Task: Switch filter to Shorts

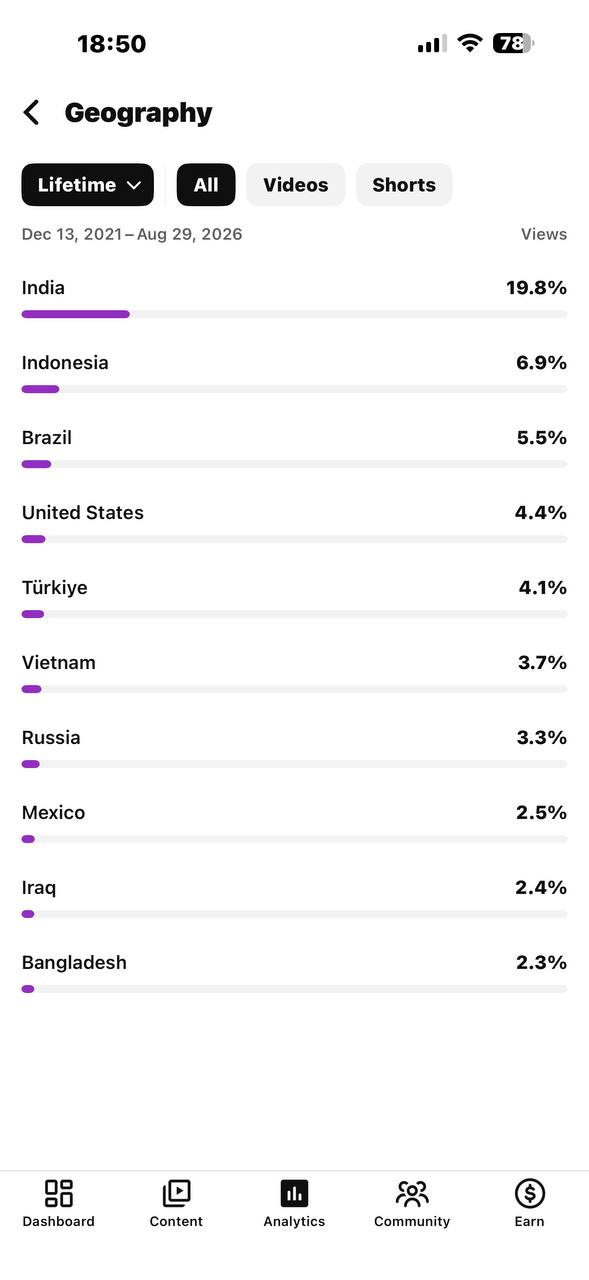Action: 404,185
